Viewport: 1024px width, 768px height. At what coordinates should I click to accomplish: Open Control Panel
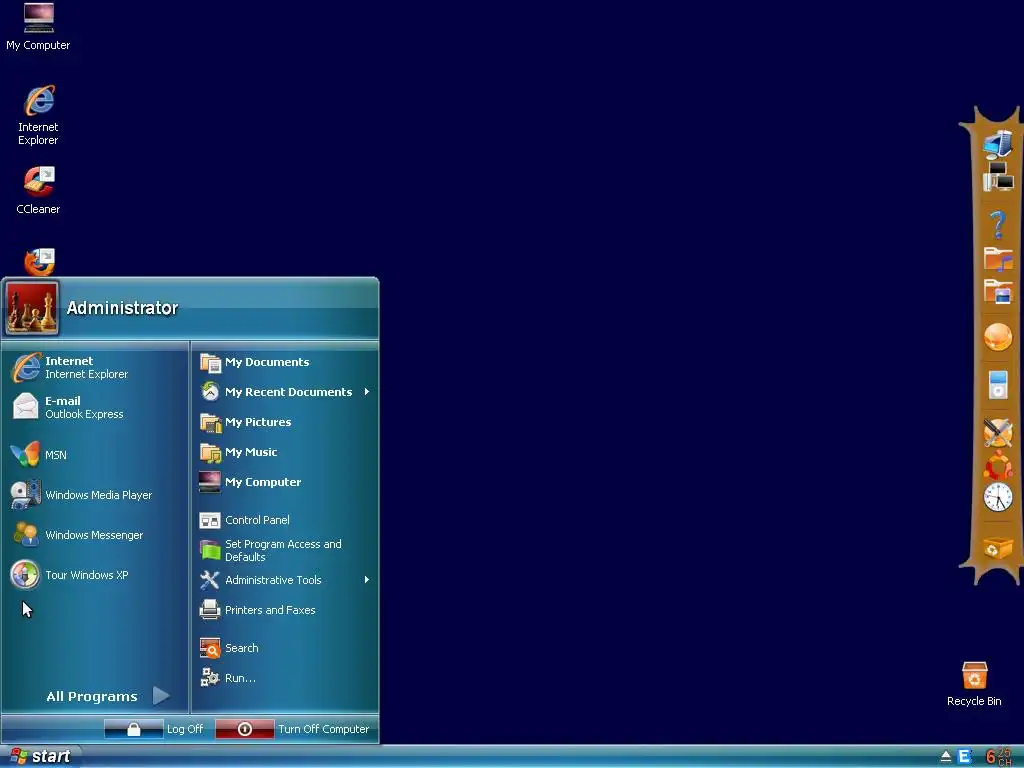[285, 520]
